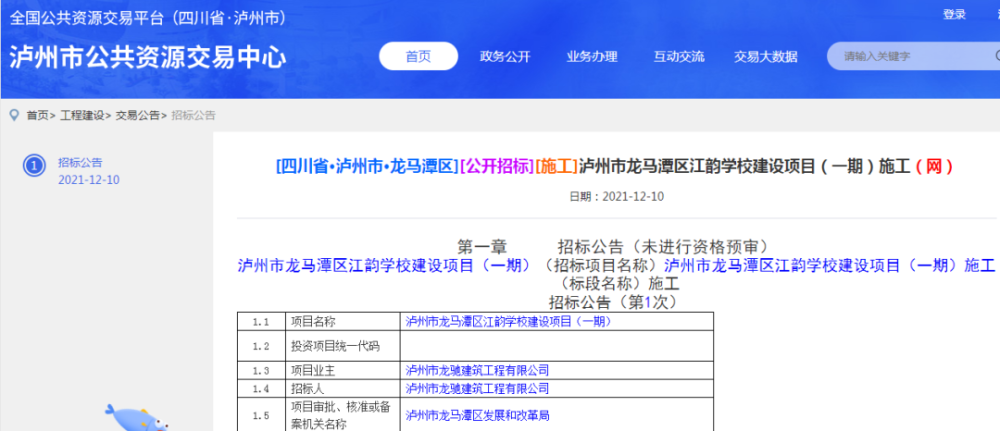Click 首页 in the breadcrumb trail
This screenshot has height=431, width=1000.
(37, 116)
